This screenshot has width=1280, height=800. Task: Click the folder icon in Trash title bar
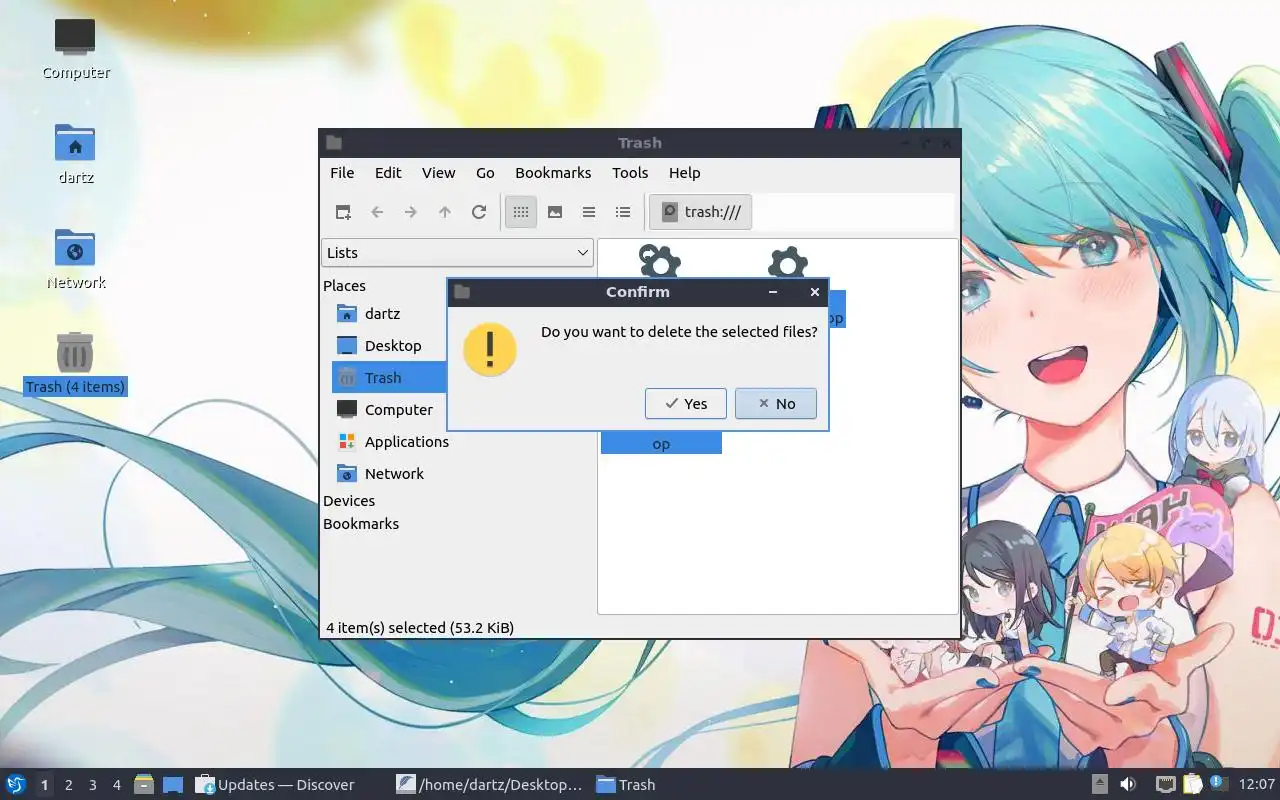pos(334,143)
